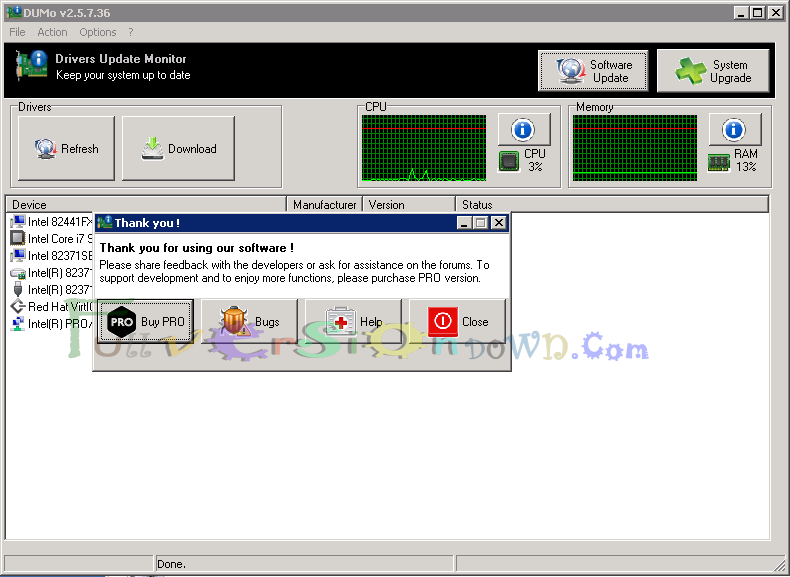790x577 pixels.
Task: Select the Intel 82441FX device row
Action: [x=51, y=222]
